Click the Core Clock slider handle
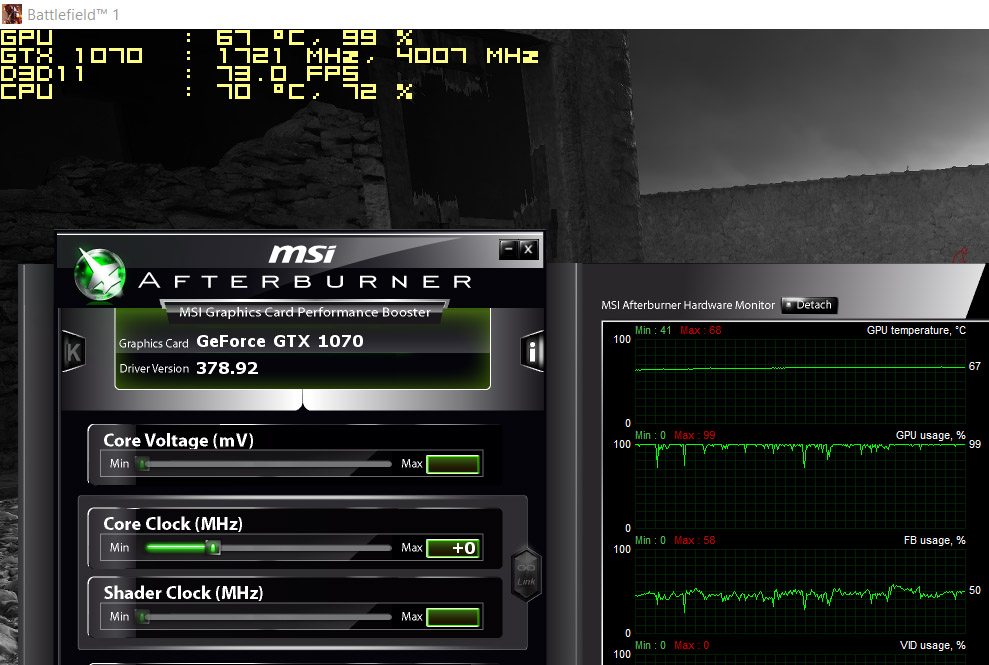This screenshot has width=989, height=665. tap(214, 548)
